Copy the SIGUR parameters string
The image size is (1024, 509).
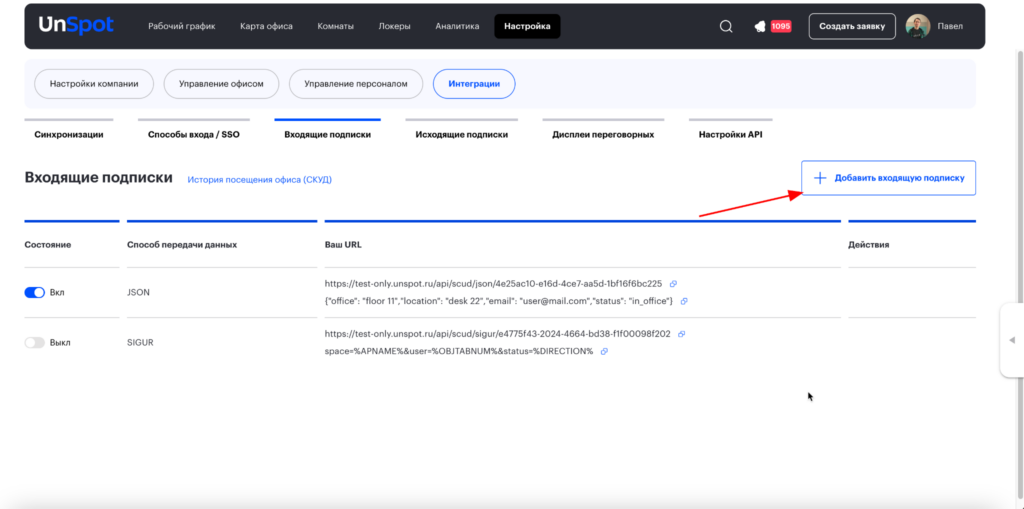click(604, 352)
